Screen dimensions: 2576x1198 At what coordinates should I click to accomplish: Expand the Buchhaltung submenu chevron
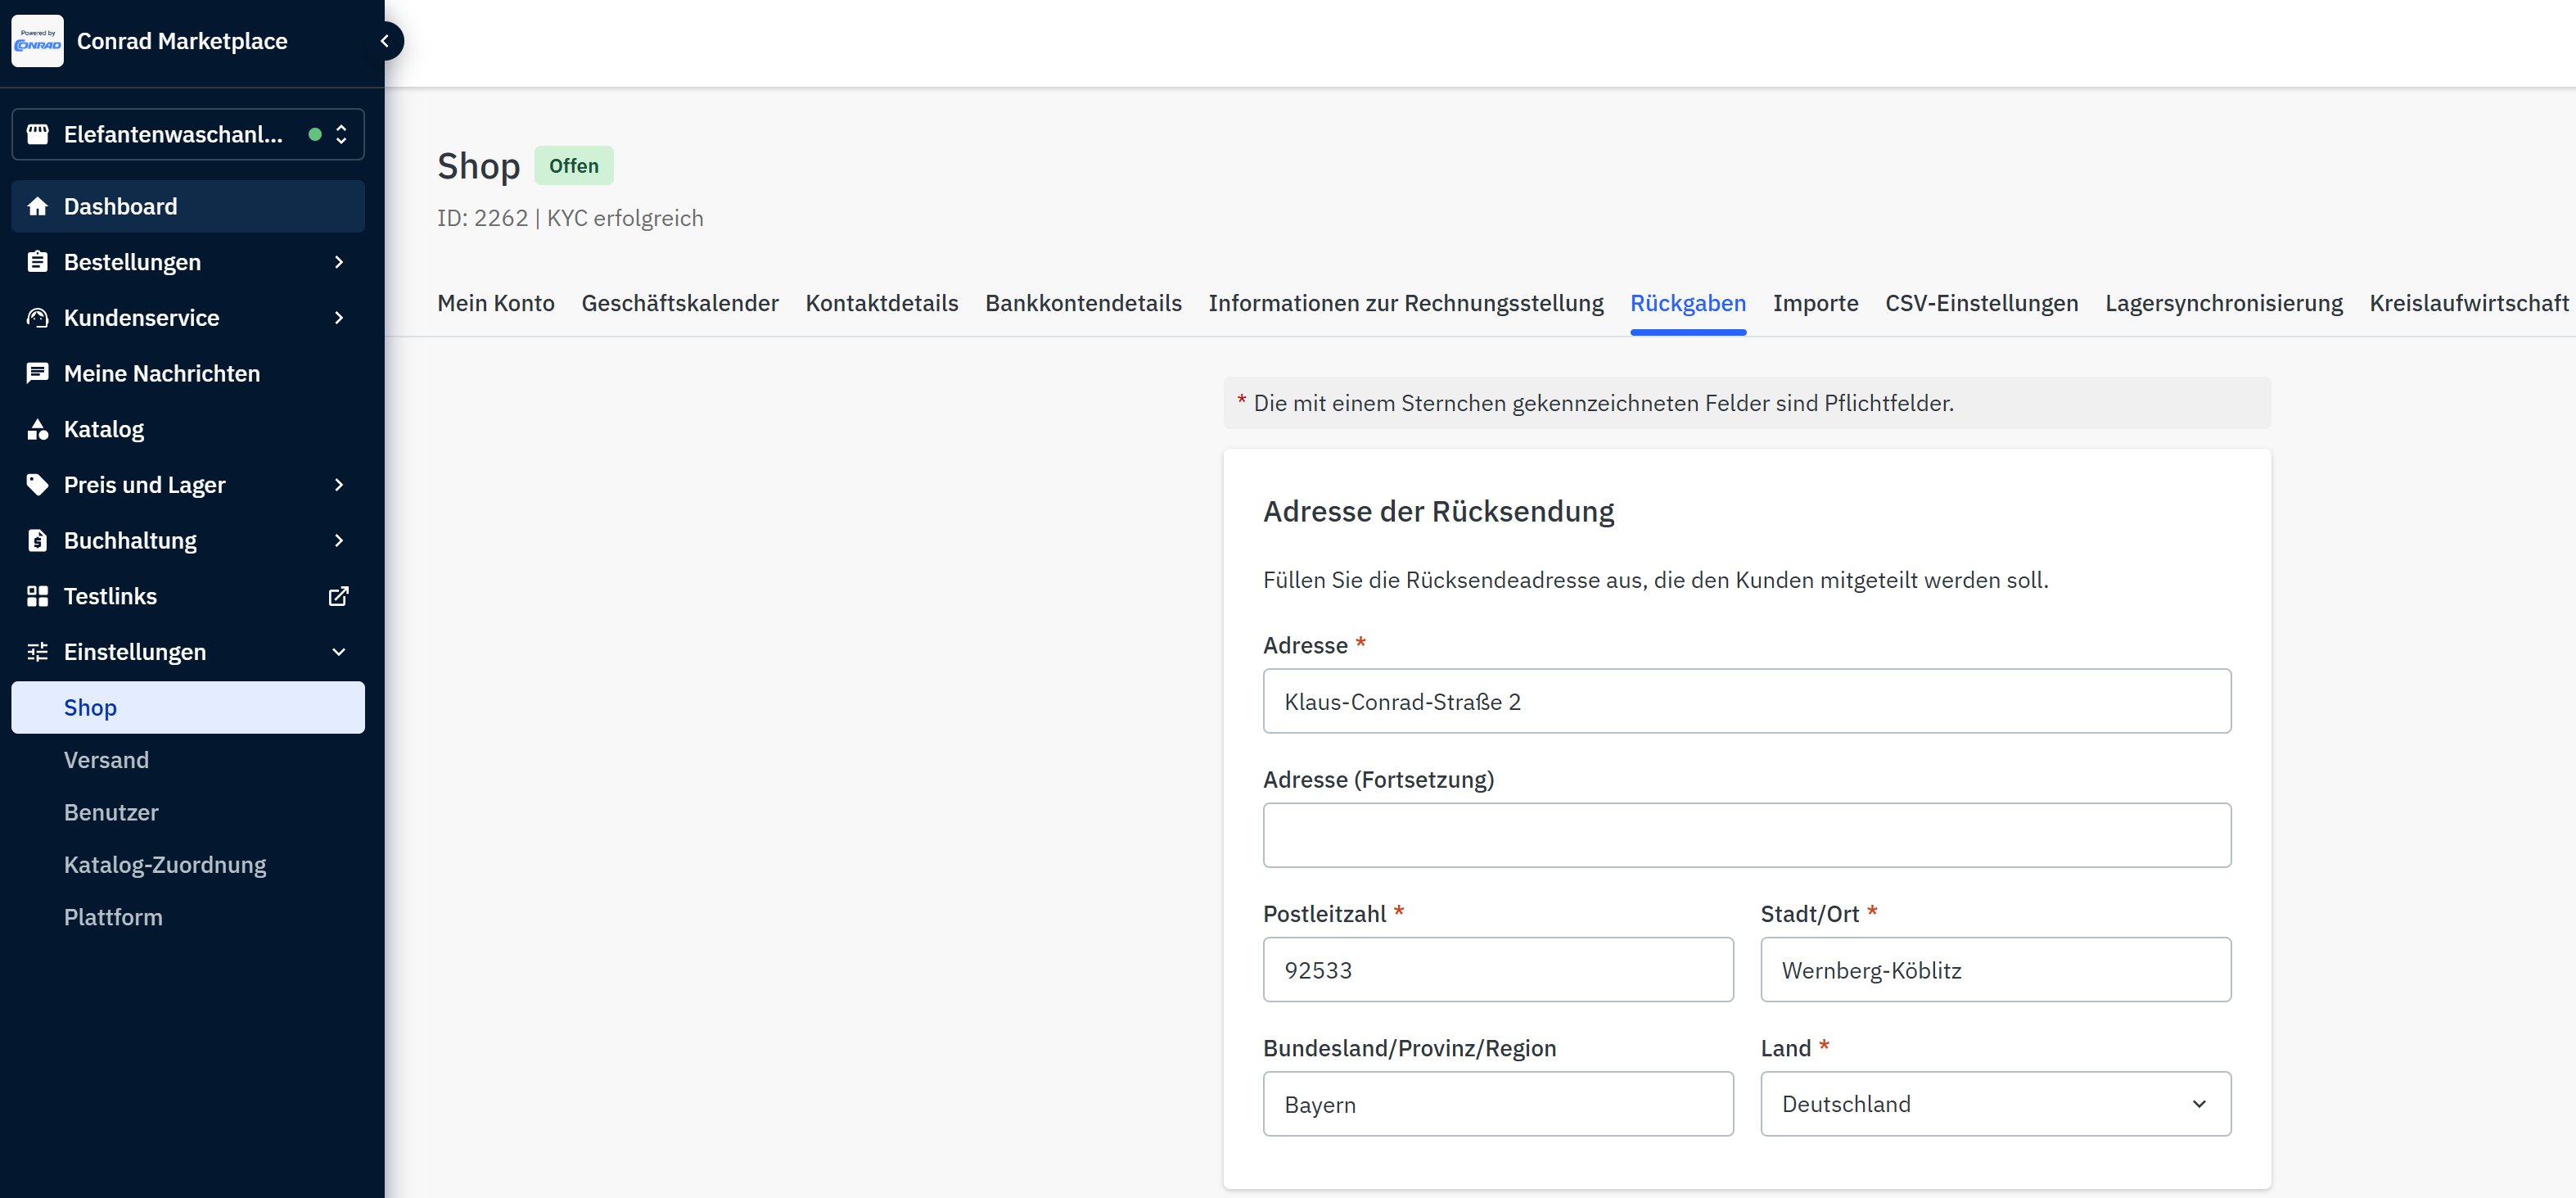click(339, 541)
